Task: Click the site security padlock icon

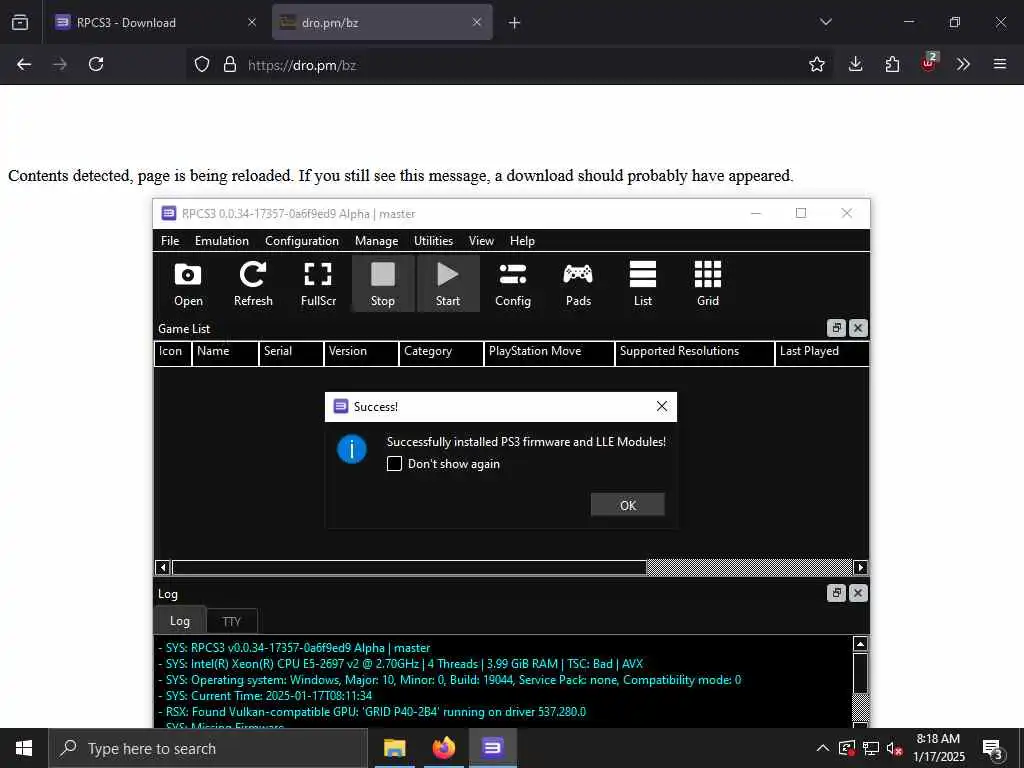Action: pyautogui.click(x=229, y=64)
